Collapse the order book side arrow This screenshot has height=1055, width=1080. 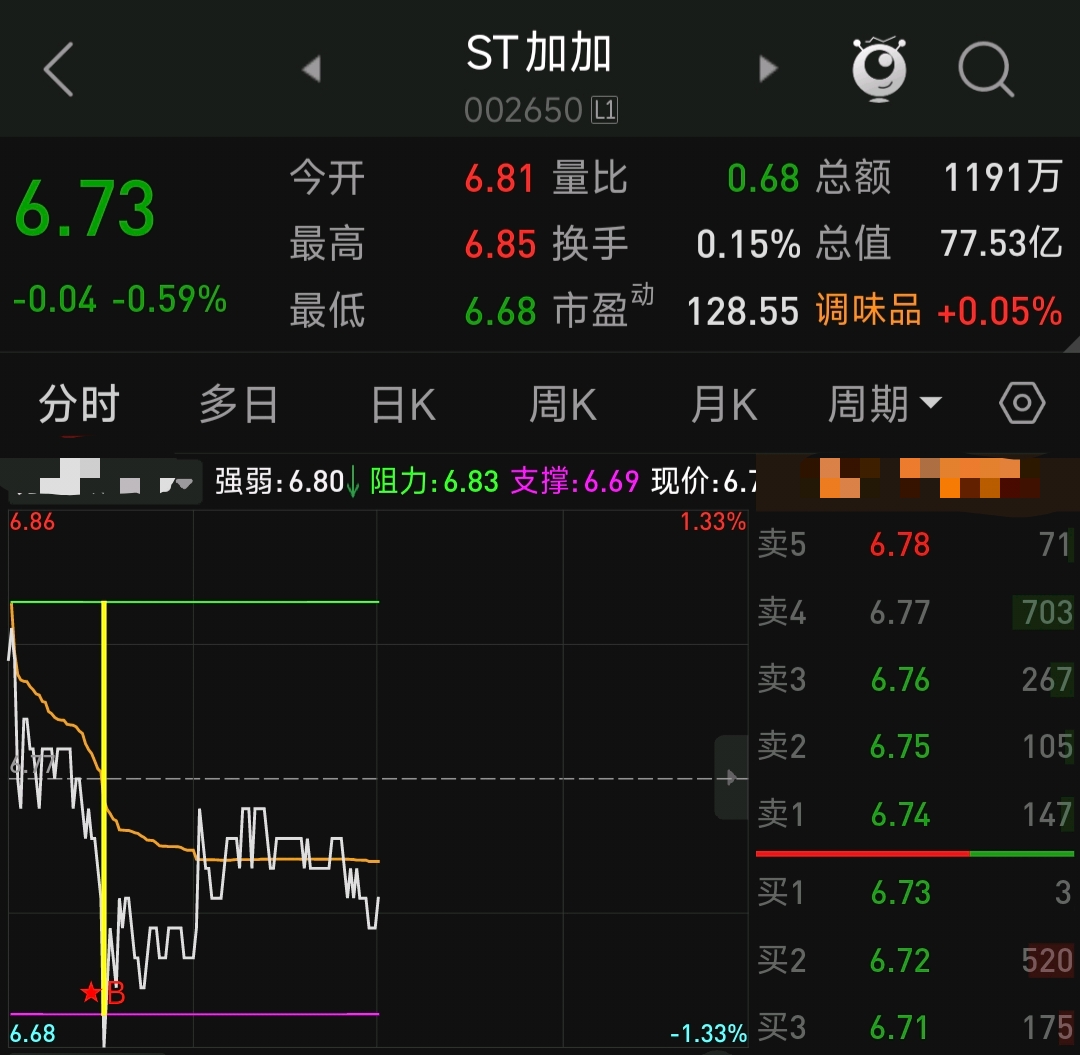[x=731, y=777]
